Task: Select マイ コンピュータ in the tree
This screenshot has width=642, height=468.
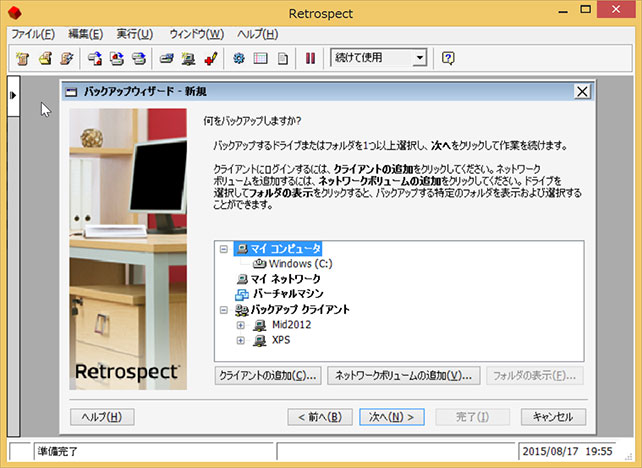Action: (x=285, y=249)
